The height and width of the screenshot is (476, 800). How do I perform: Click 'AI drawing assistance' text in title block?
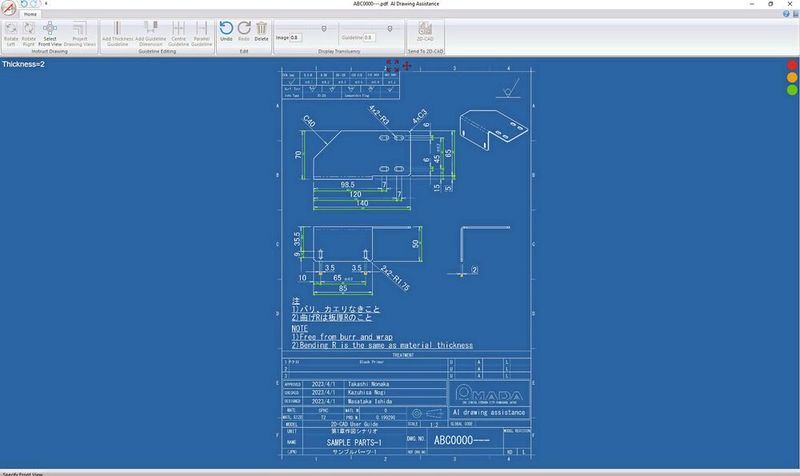tap(489, 412)
